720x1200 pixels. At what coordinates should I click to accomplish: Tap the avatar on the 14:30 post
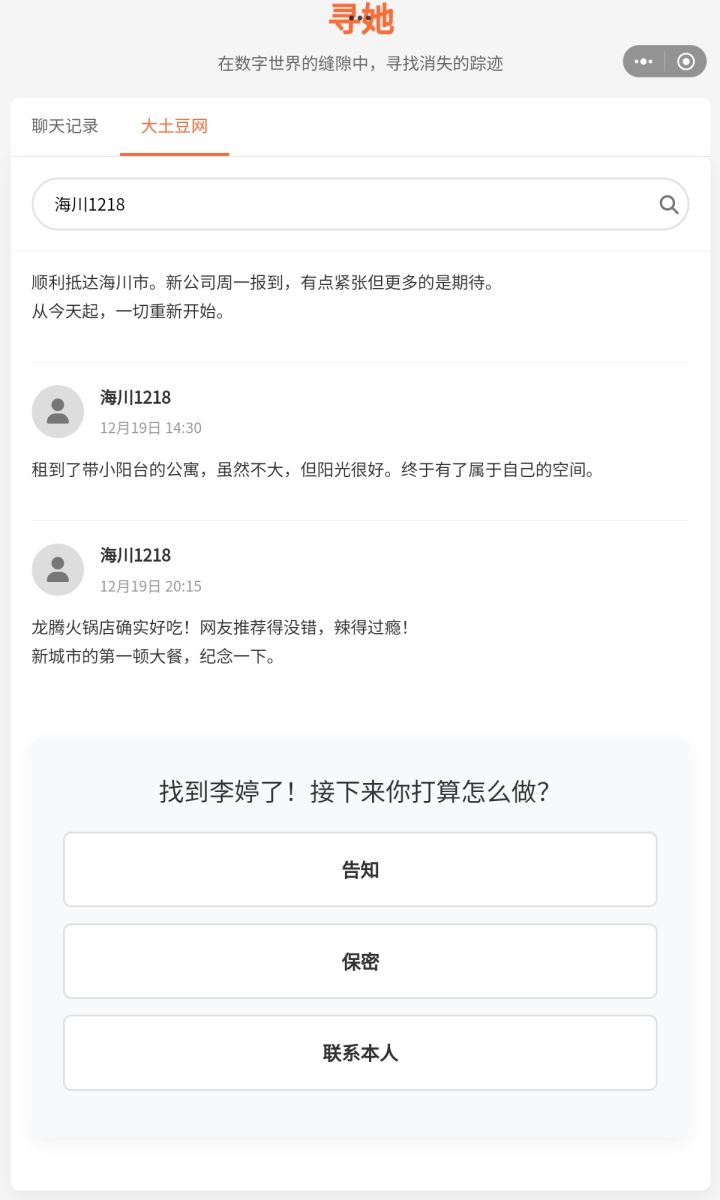pos(58,411)
